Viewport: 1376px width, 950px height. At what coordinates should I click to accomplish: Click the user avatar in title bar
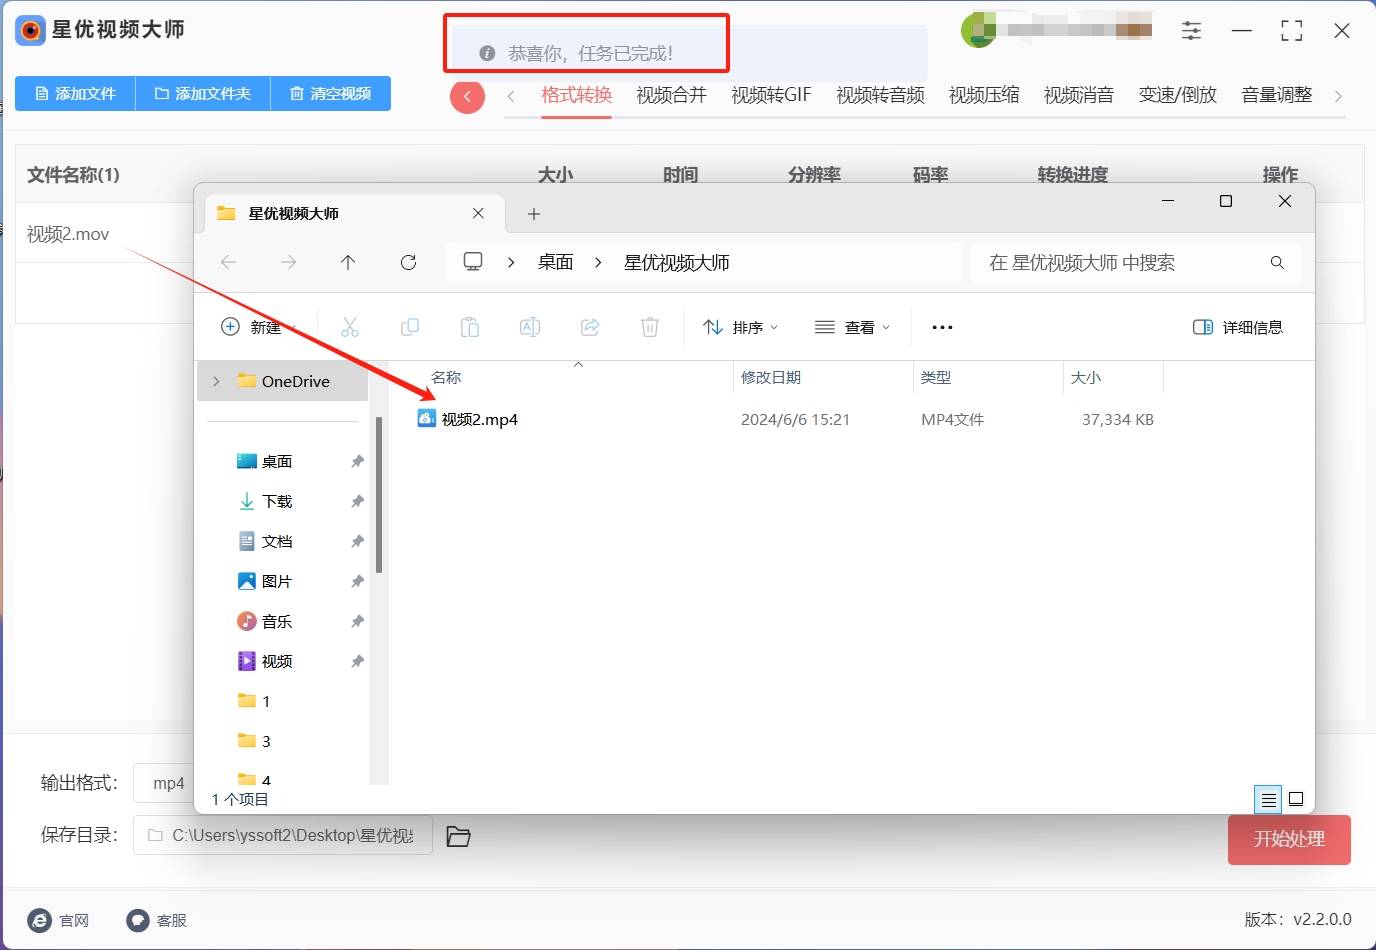click(x=979, y=30)
